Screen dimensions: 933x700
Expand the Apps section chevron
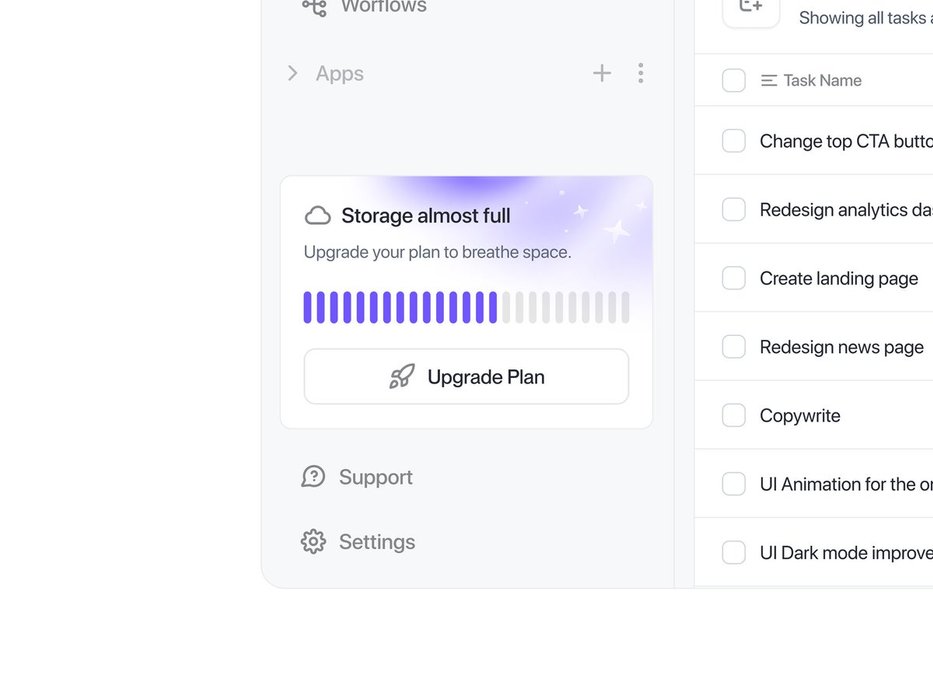pos(292,73)
